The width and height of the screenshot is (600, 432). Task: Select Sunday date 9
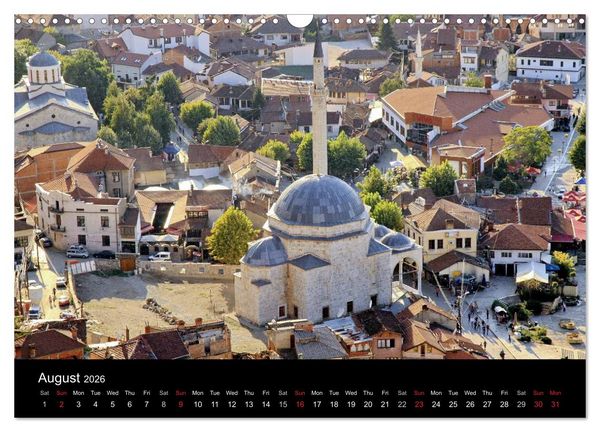(181, 404)
